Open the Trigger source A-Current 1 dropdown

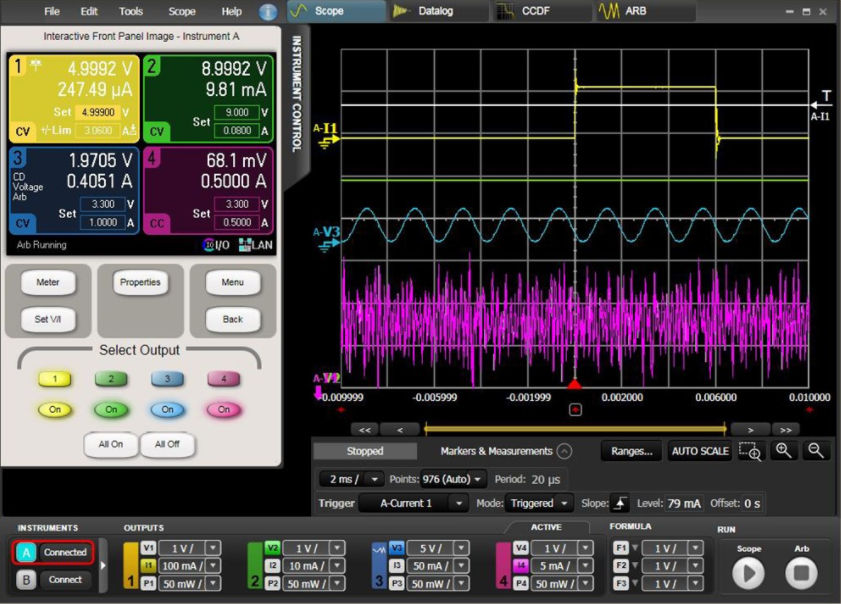pos(413,503)
